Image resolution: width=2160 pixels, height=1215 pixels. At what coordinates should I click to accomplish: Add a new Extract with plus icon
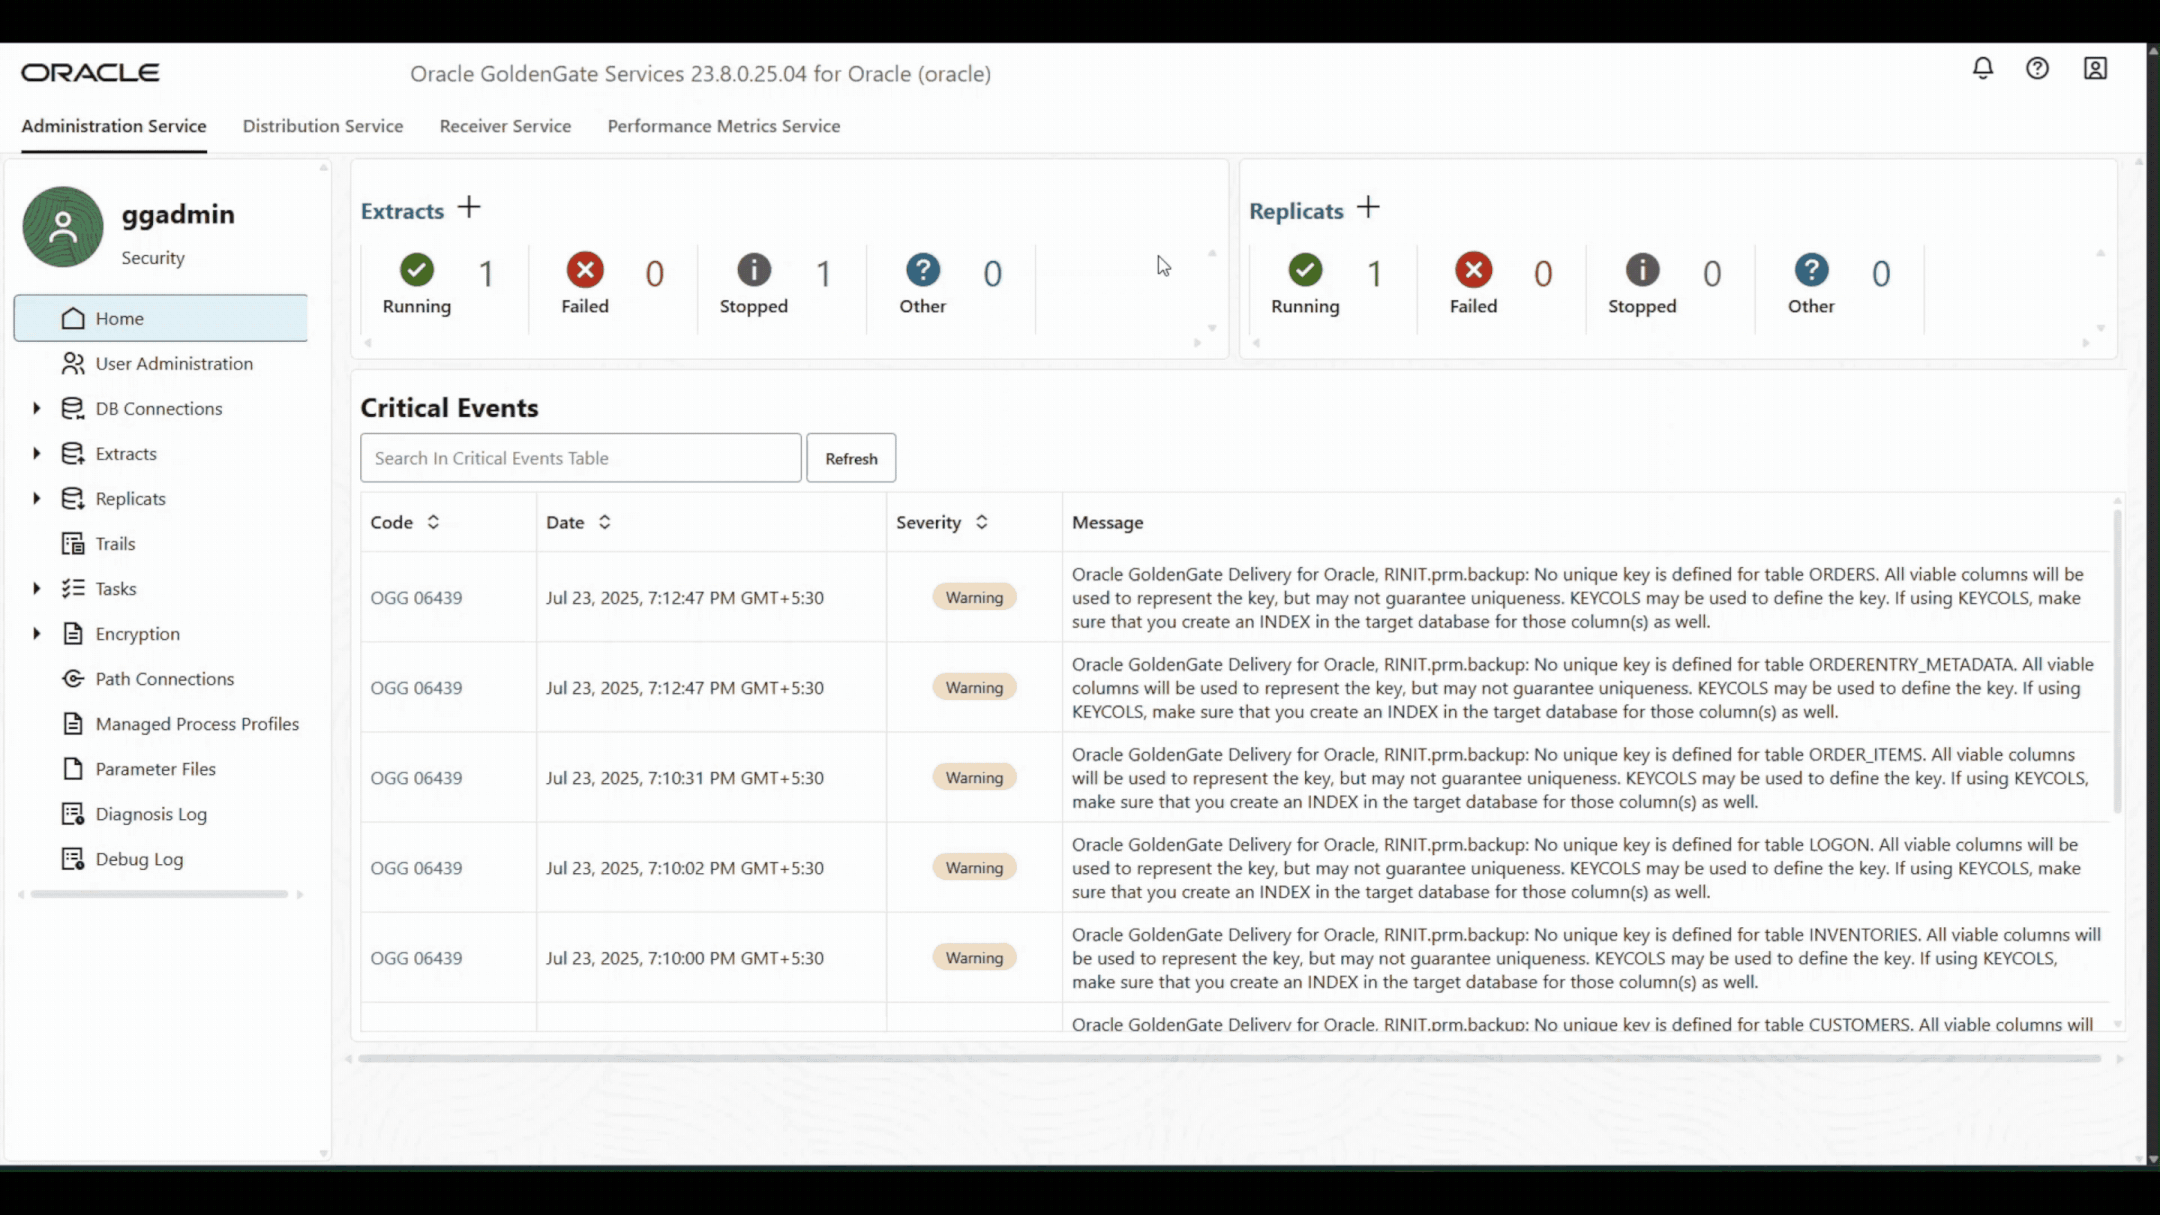coord(469,208)
